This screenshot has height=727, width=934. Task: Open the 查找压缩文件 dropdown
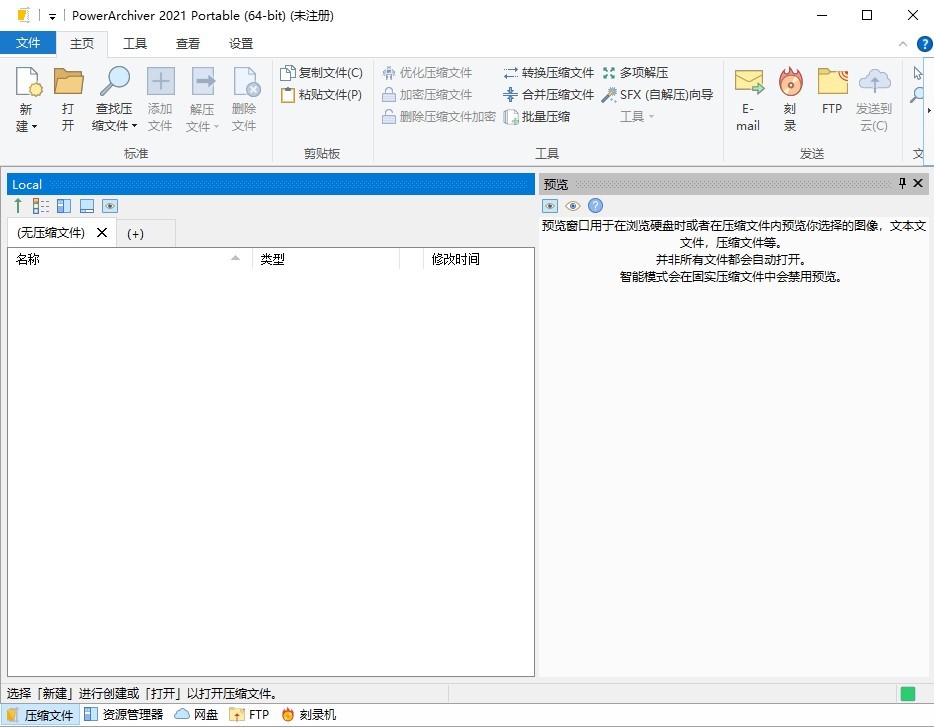coord(114,96)
